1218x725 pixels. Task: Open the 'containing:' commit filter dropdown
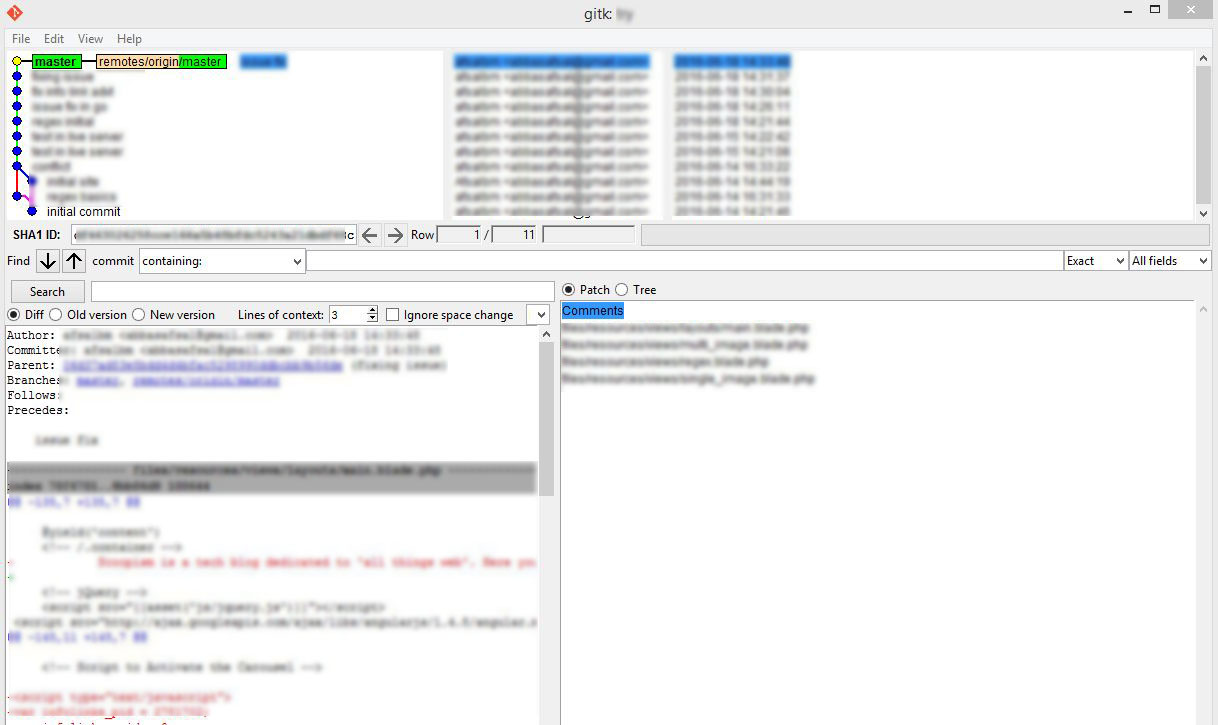click(222, 261)
